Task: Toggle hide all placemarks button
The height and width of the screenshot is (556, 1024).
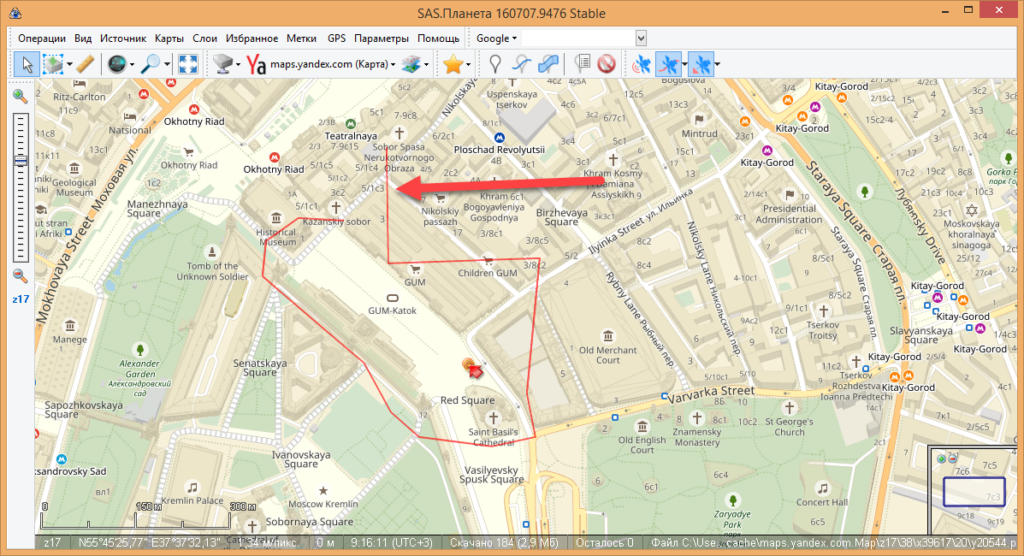Action: (x=606, y=64)
